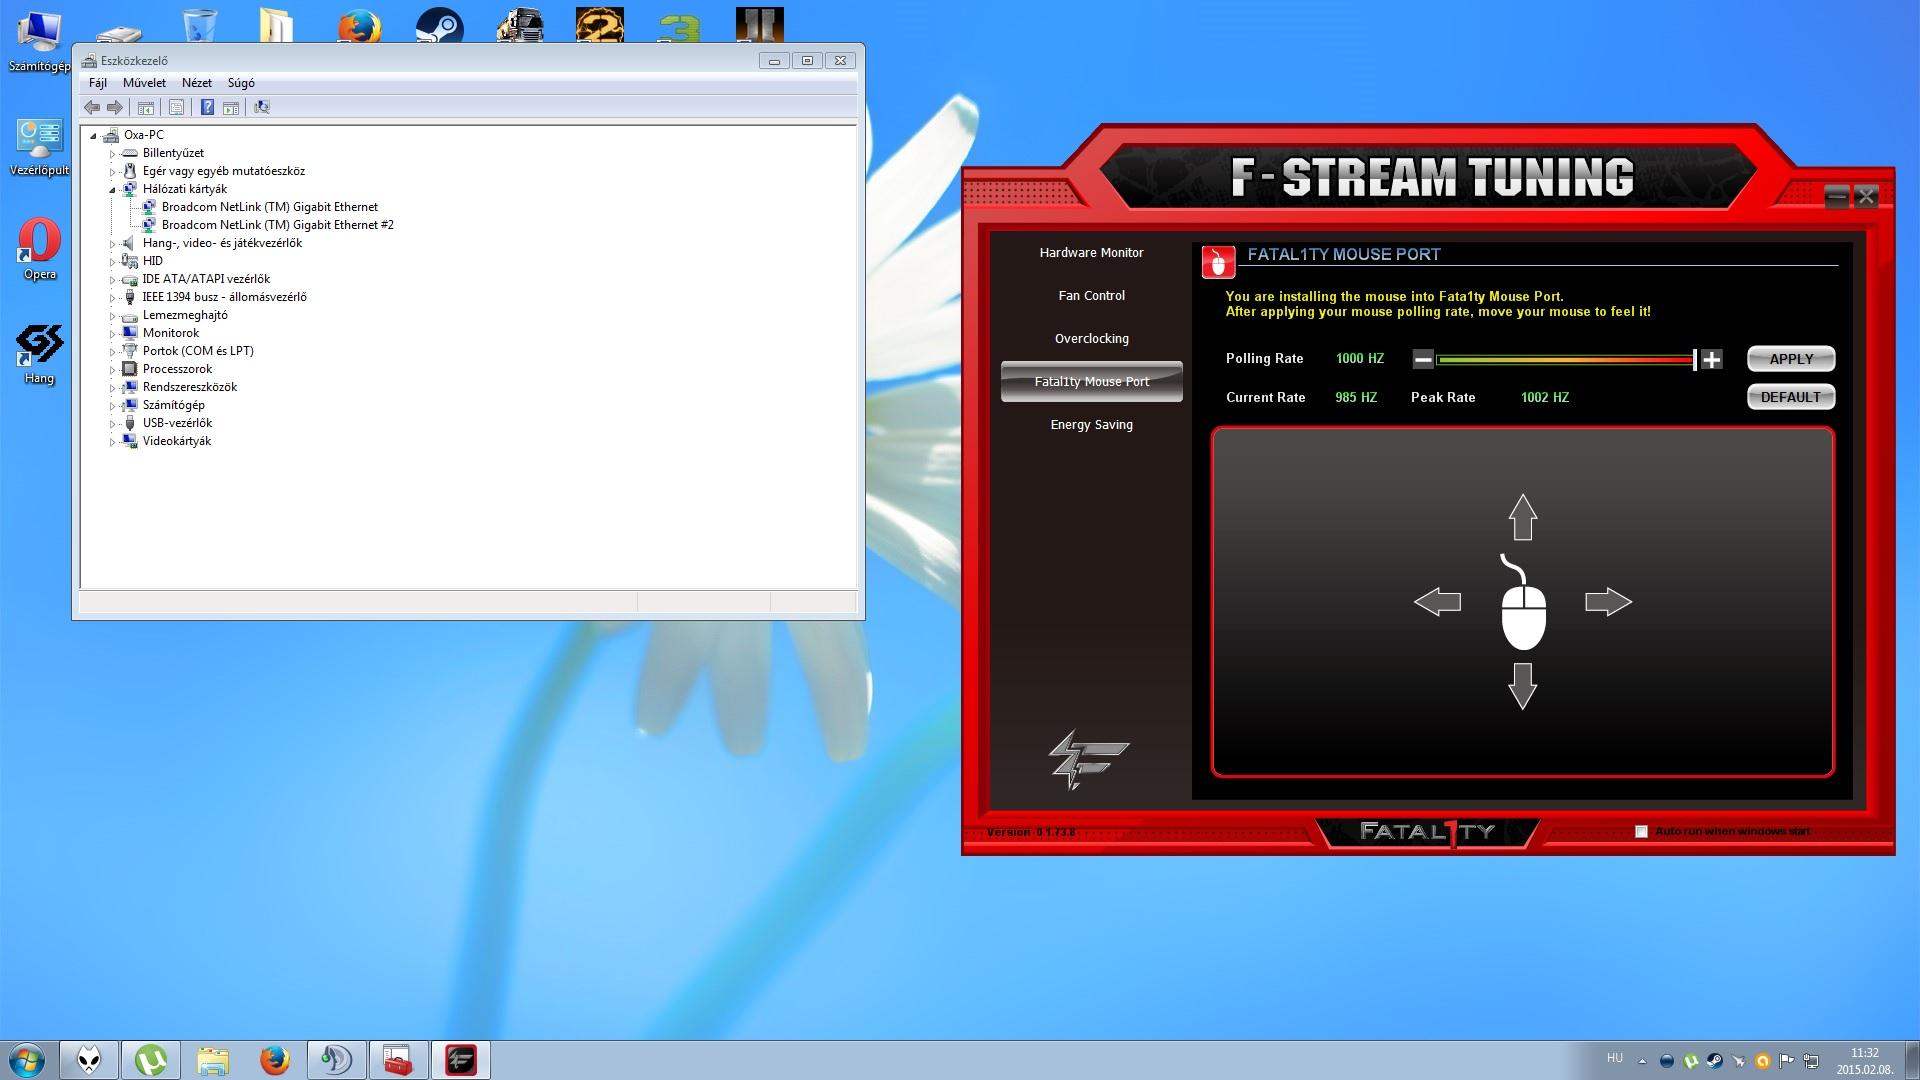1920x1080 pixels.
Task: Expand the HID node
Action: [x=112, y=262]
